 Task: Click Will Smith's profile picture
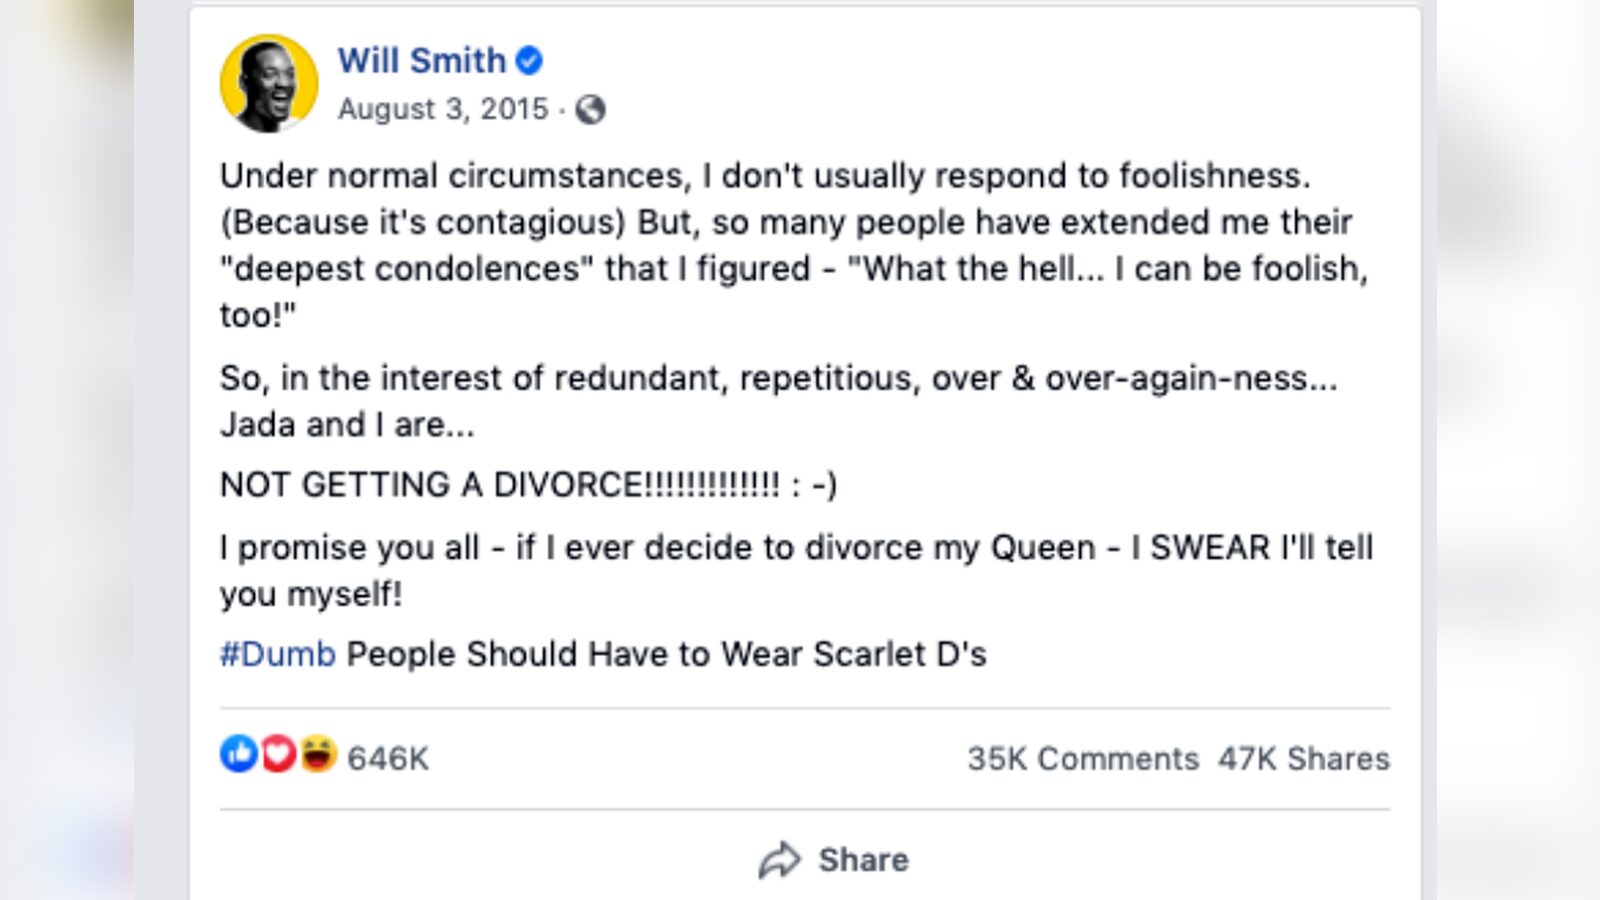268,84
